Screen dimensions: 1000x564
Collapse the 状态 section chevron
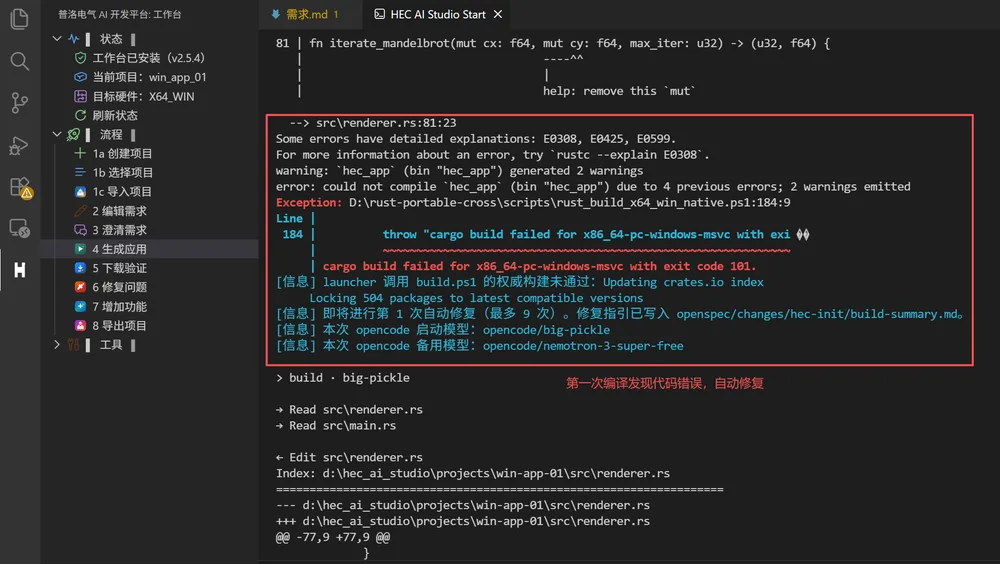[x=57, y=39]
